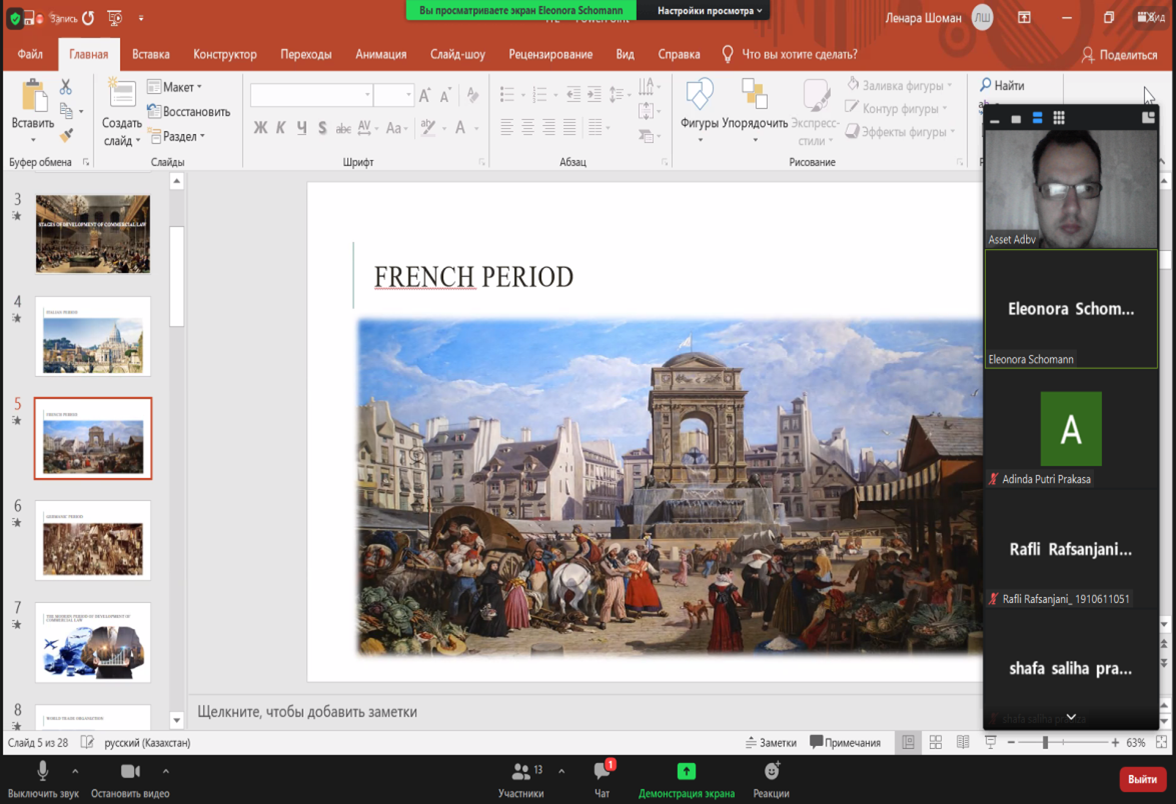Screen dimensions: 1176x804
Task: Click the Paste (Вставить) clipboard icon
Action: [33, 96]
